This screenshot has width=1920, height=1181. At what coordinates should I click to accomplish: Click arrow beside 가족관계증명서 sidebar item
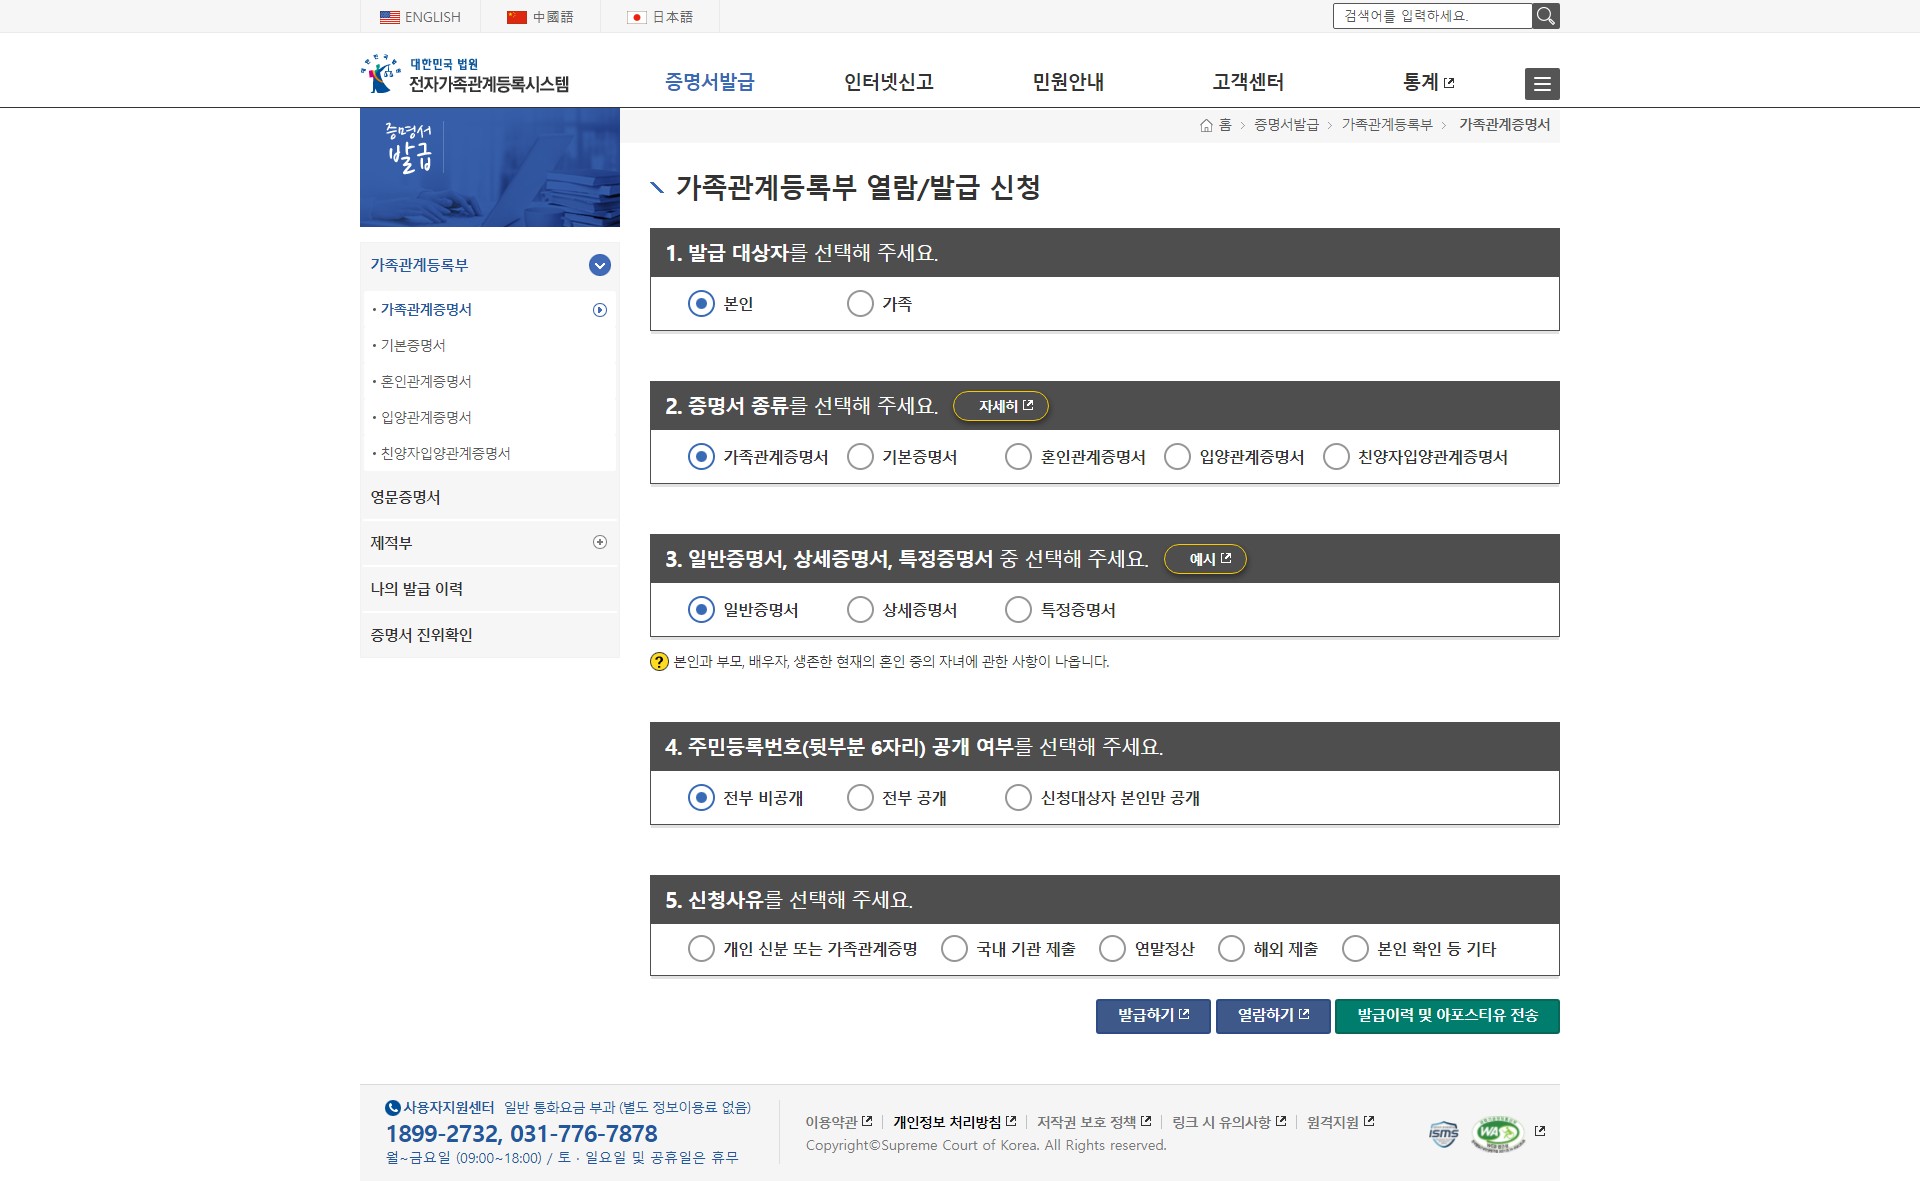tap(600, 310)
